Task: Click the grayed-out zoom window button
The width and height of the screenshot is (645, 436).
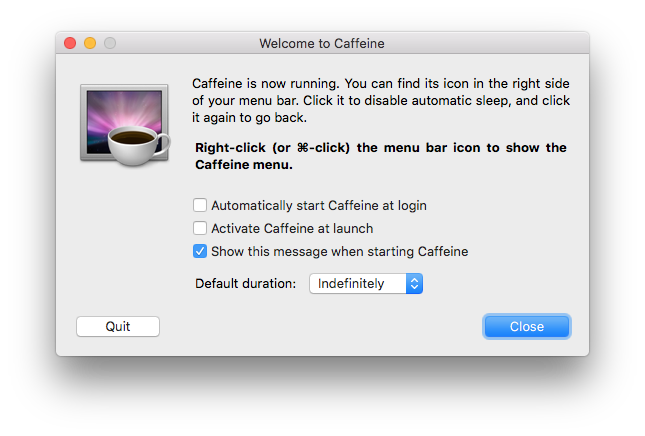Action: pyautogui.click(x=110, y=44)
